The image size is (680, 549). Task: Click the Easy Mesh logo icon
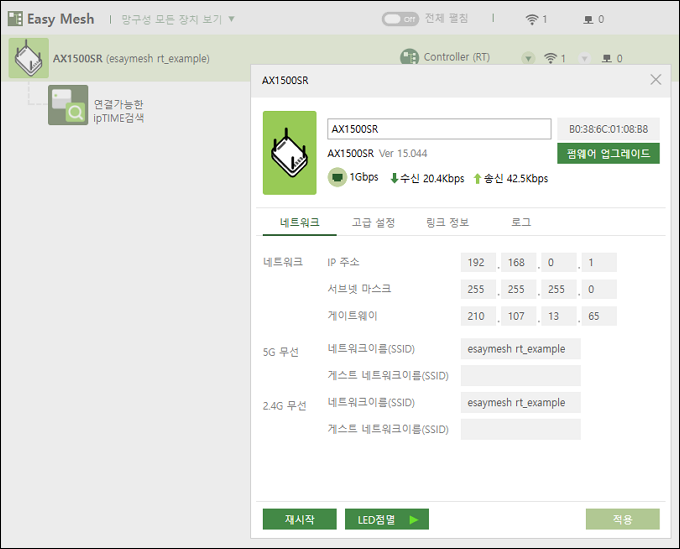tap(15, 19)
